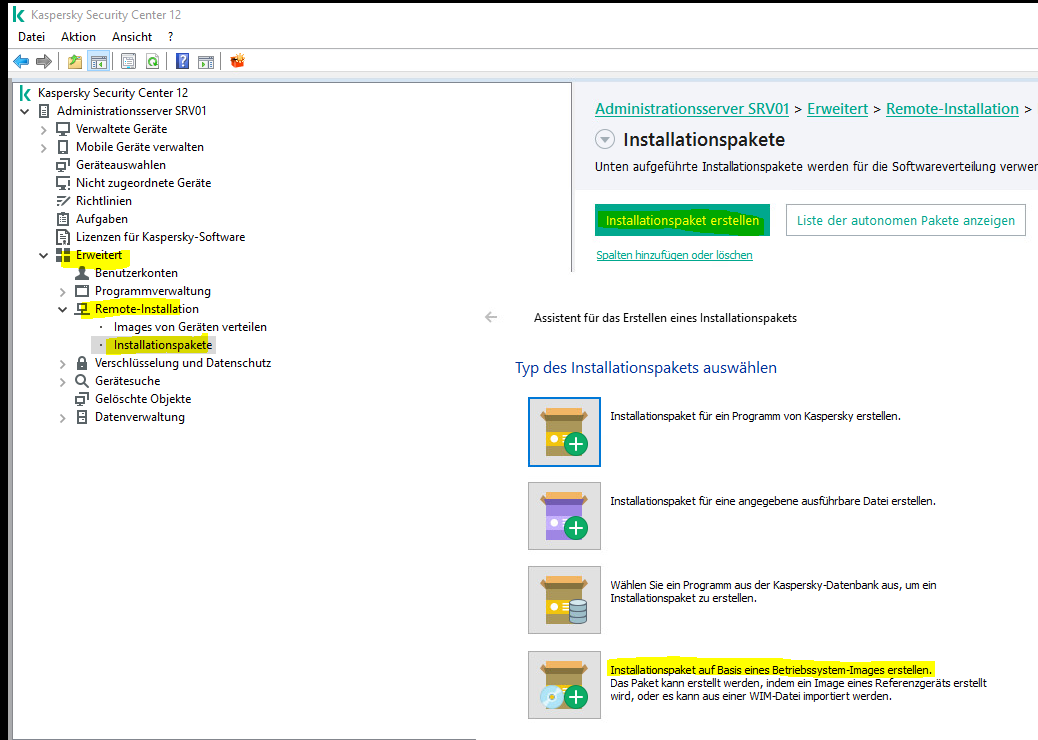The height and width of the screenshot is (740, 1038).
Task: Select Kaspersky program package box icon
Action: click(564, 432)
